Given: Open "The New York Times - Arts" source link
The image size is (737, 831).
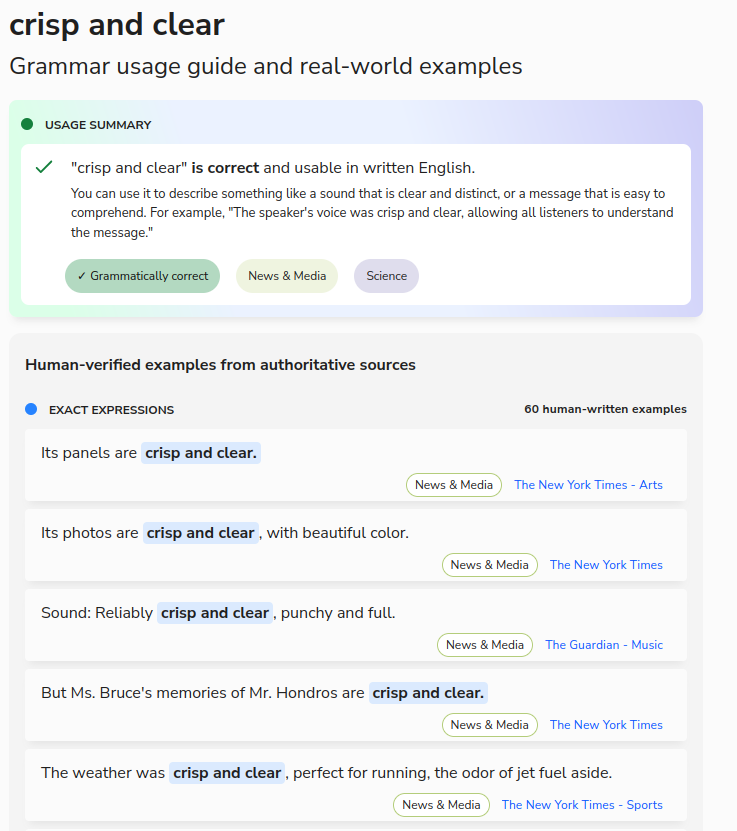Looking at the screenshot, I should pyautogui.click(x=588, y=485).
